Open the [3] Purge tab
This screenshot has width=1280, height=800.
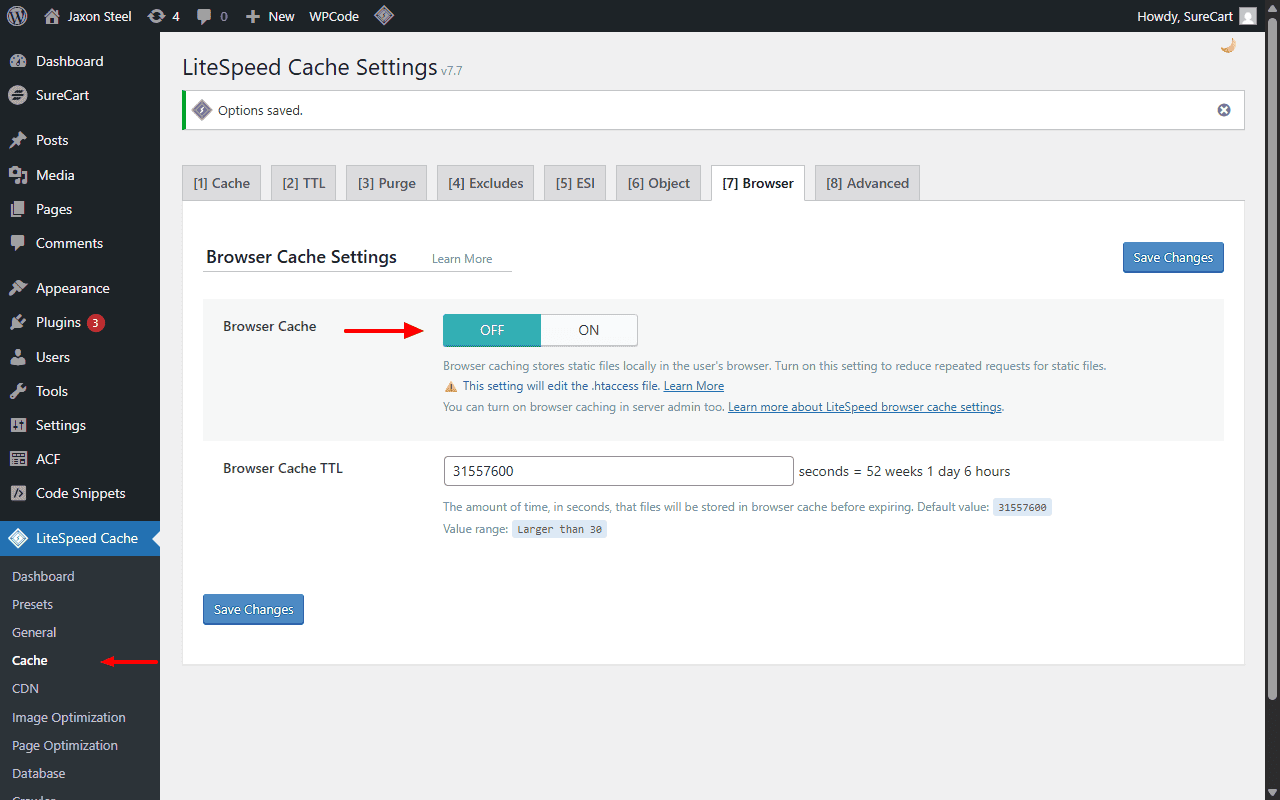(387, 183)
